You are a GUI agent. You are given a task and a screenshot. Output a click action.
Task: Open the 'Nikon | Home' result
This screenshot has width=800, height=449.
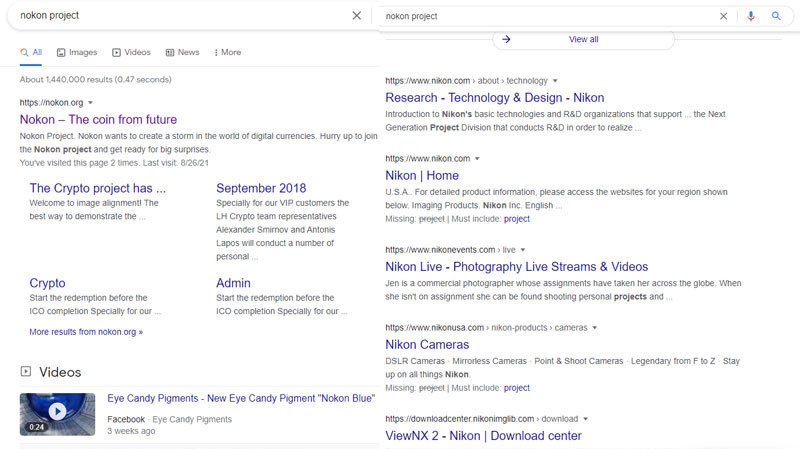(422, 176)
